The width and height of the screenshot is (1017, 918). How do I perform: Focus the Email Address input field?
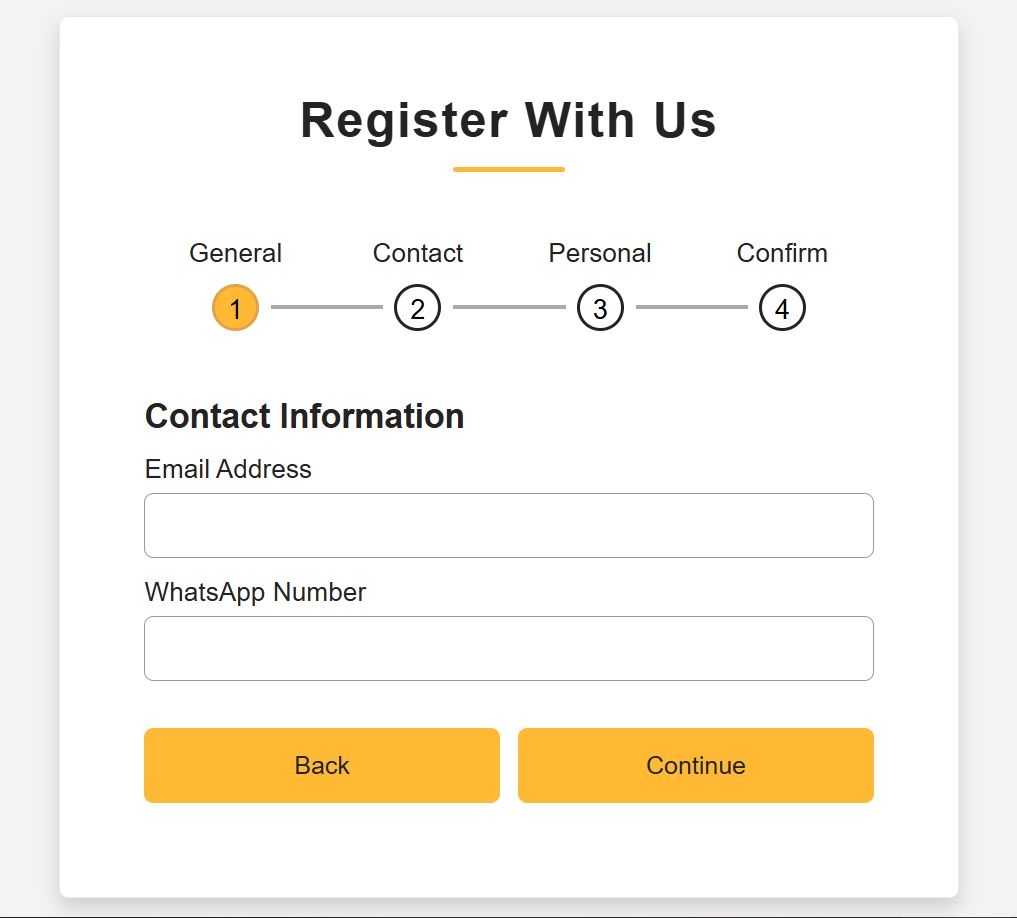tap(508, 525)
